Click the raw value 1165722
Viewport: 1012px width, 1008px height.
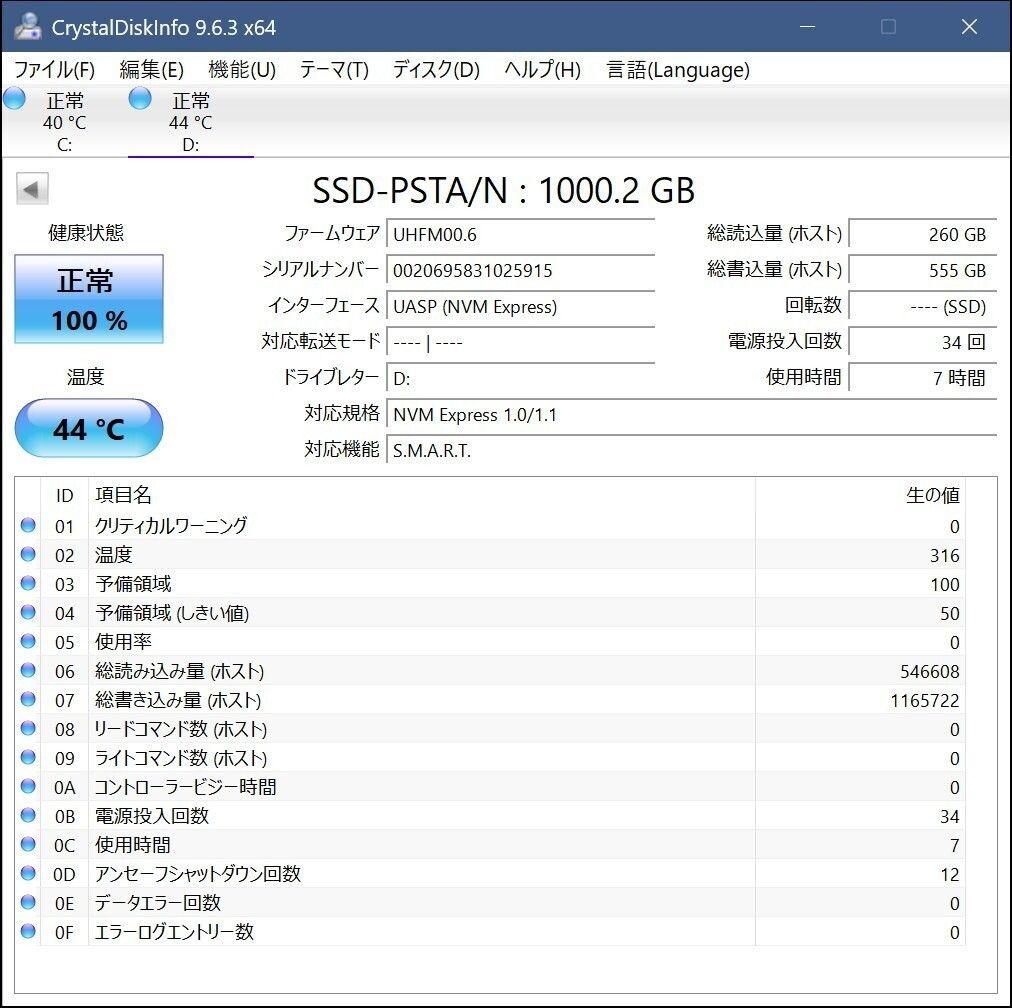(925, 700)
